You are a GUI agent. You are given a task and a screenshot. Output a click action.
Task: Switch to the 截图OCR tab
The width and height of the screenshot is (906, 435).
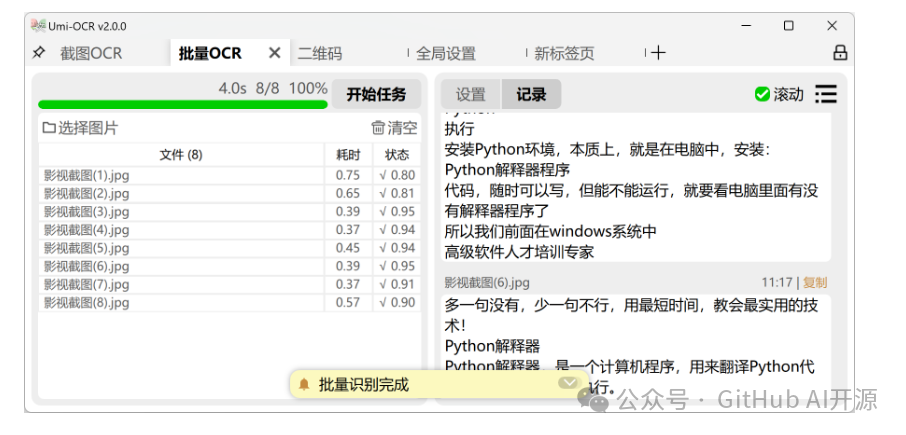pyautogui.click(x=91, y=54)
